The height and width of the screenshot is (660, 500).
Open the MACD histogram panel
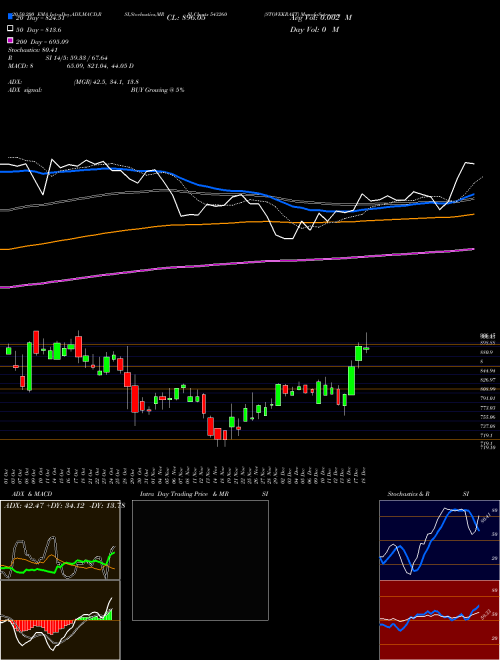tap(60, 620)
